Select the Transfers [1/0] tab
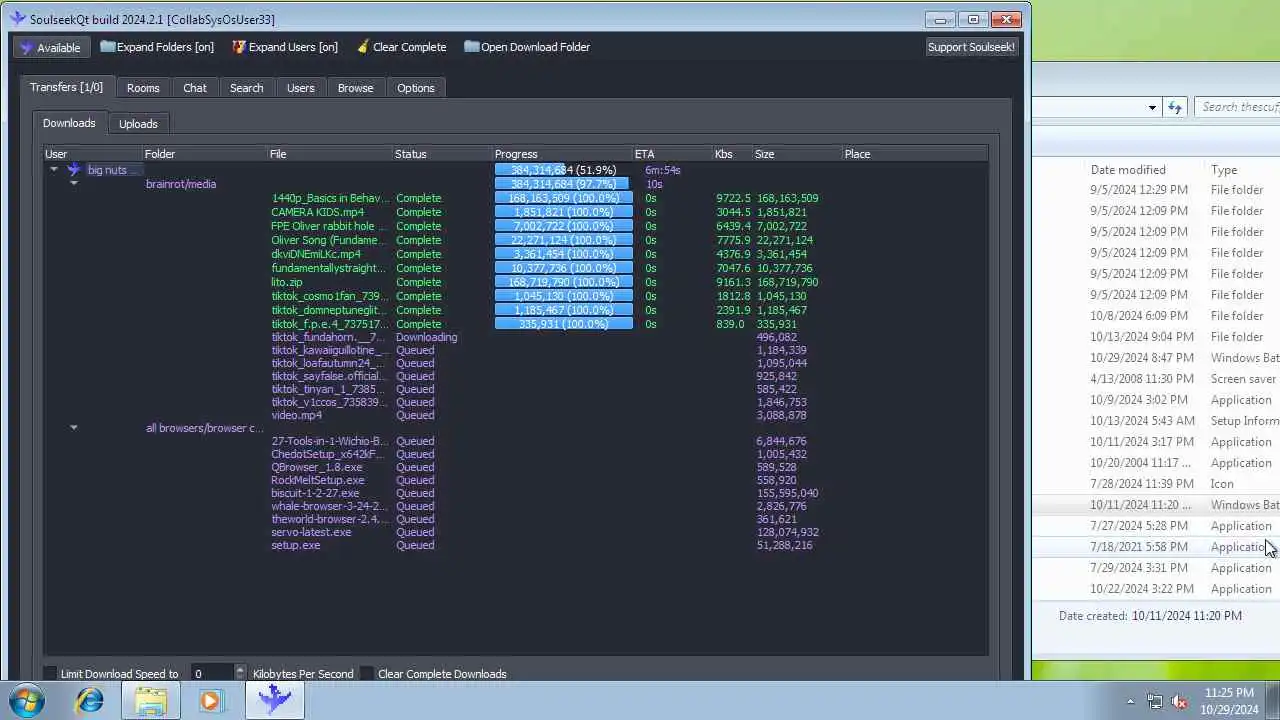The width and height of the screenshot is (1280, 720). click(66, 87)
